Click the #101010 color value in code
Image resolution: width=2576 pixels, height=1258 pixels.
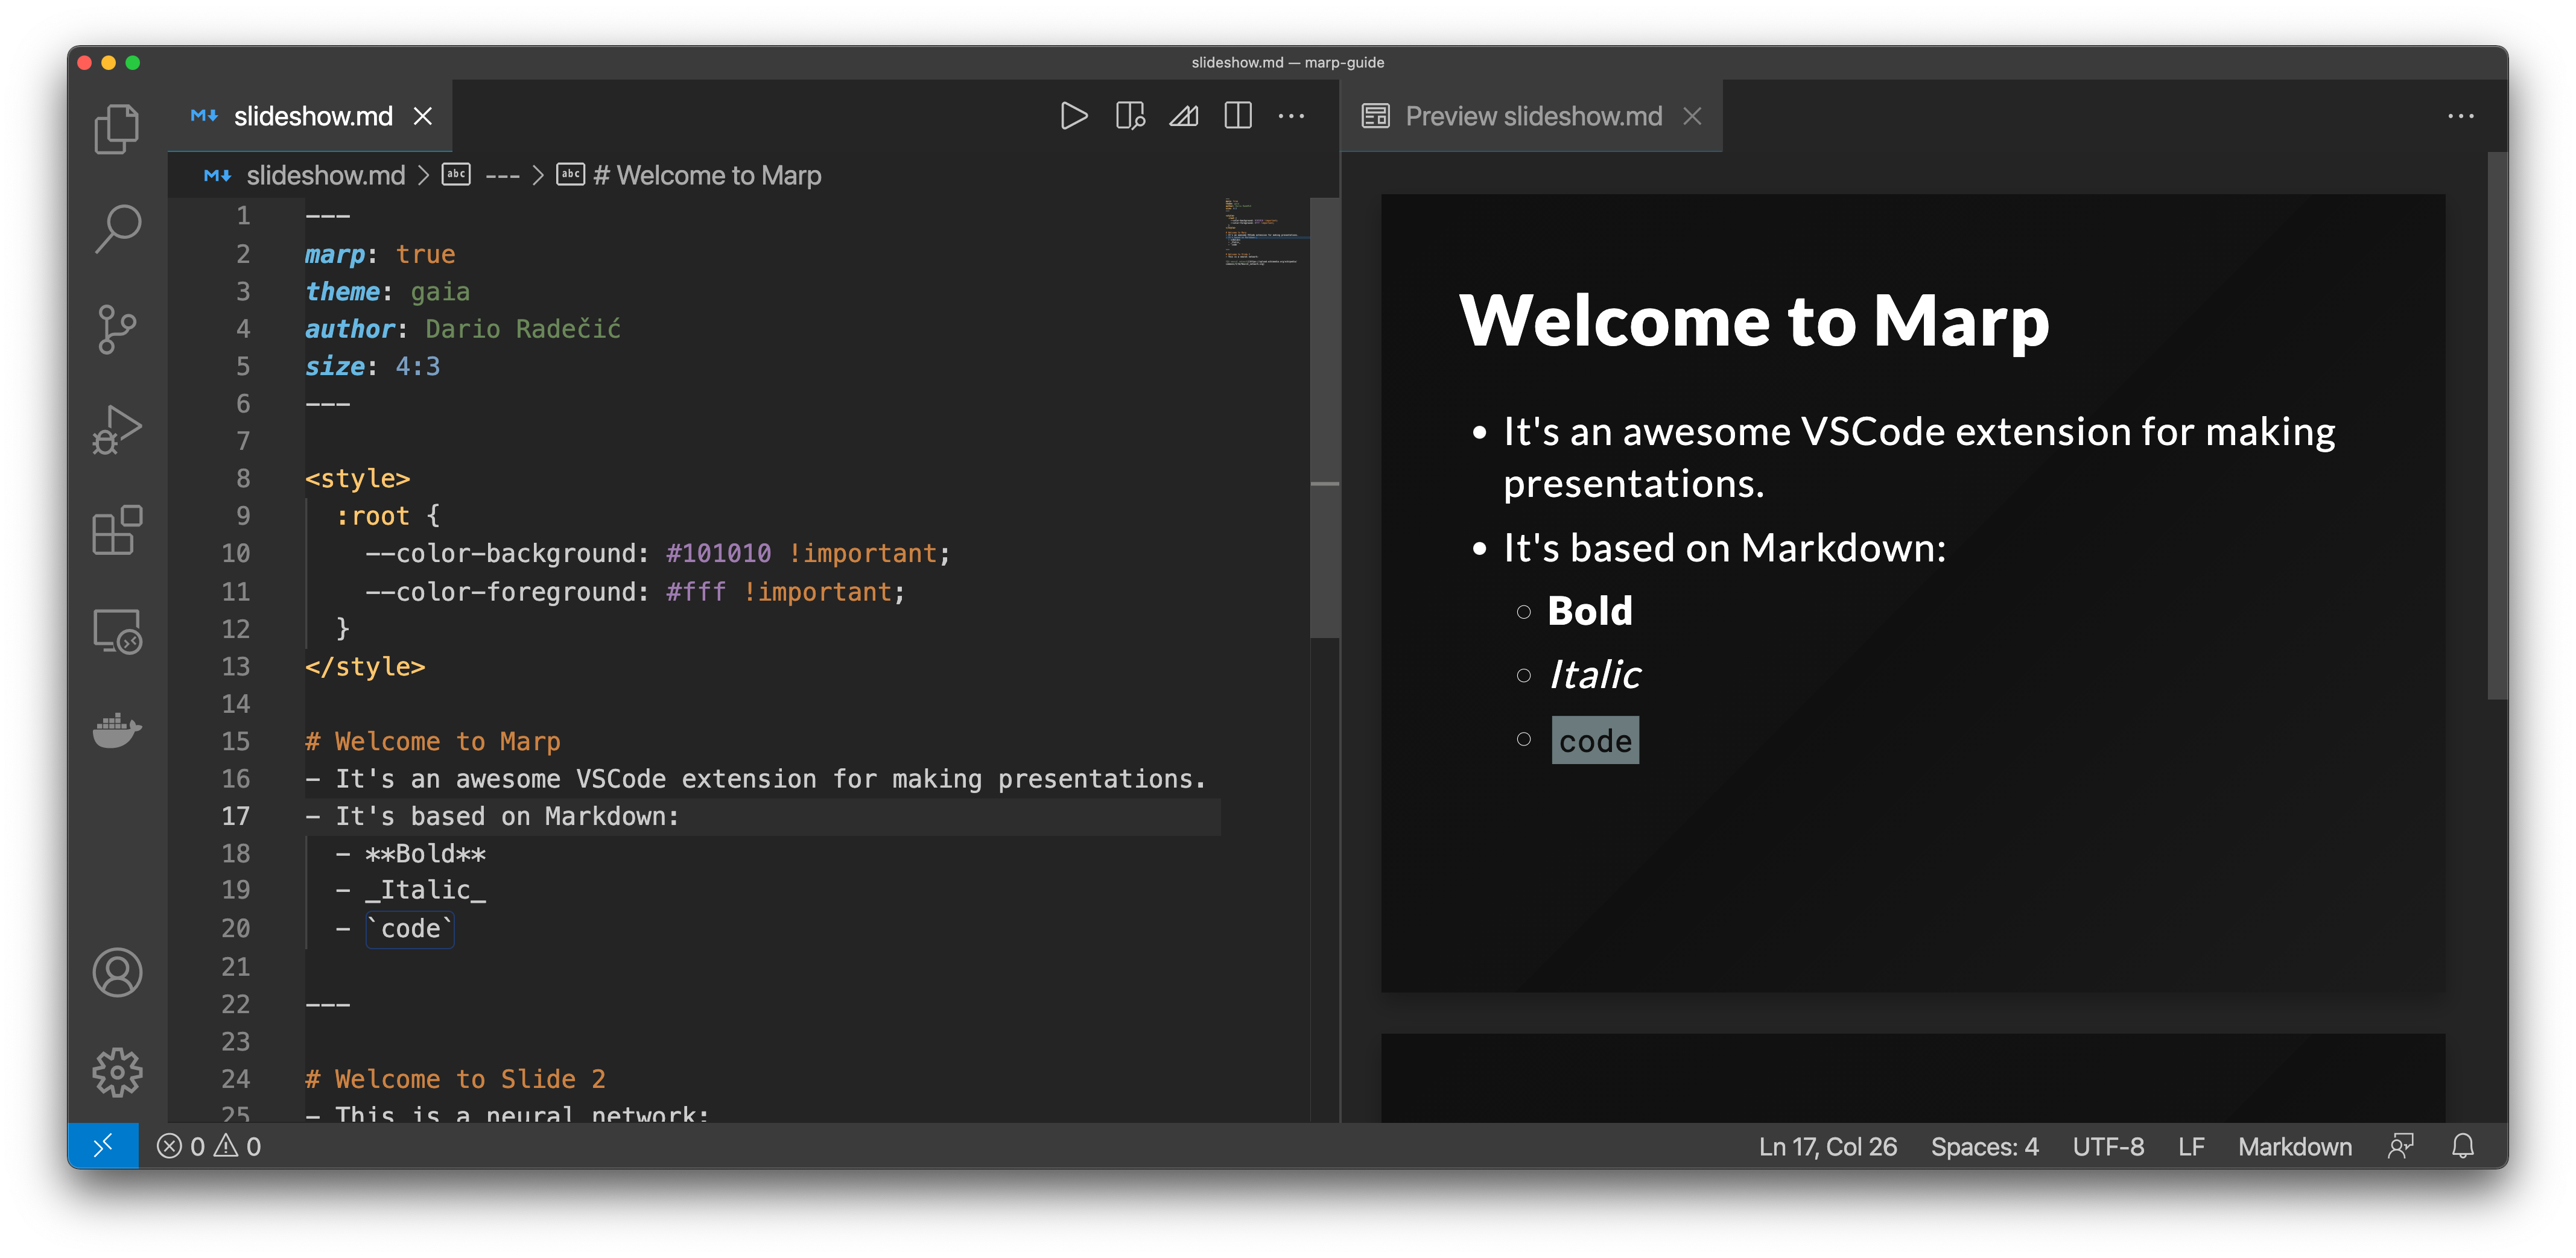tap(718, 553)
